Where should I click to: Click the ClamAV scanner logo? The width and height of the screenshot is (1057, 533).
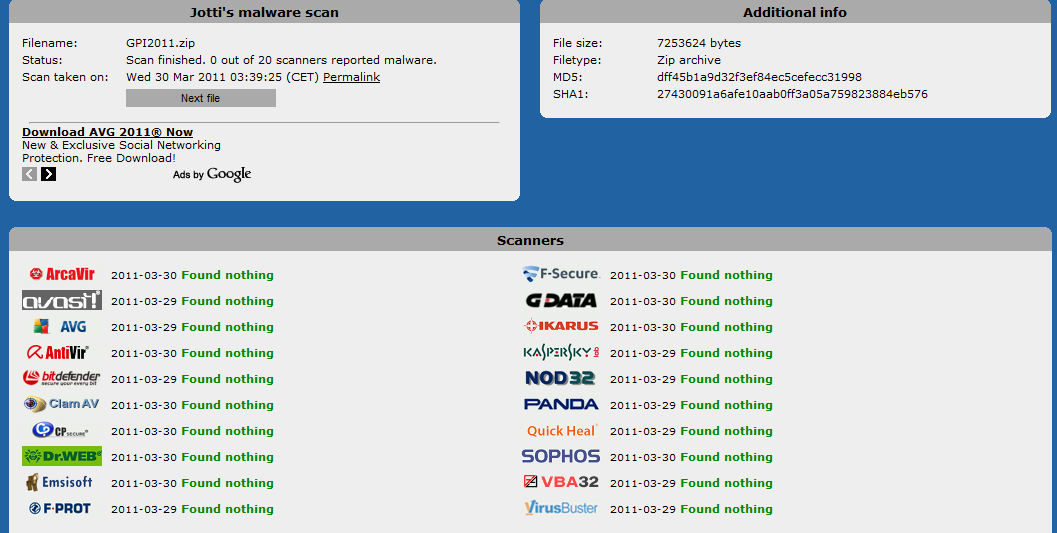tap(62, 404)
